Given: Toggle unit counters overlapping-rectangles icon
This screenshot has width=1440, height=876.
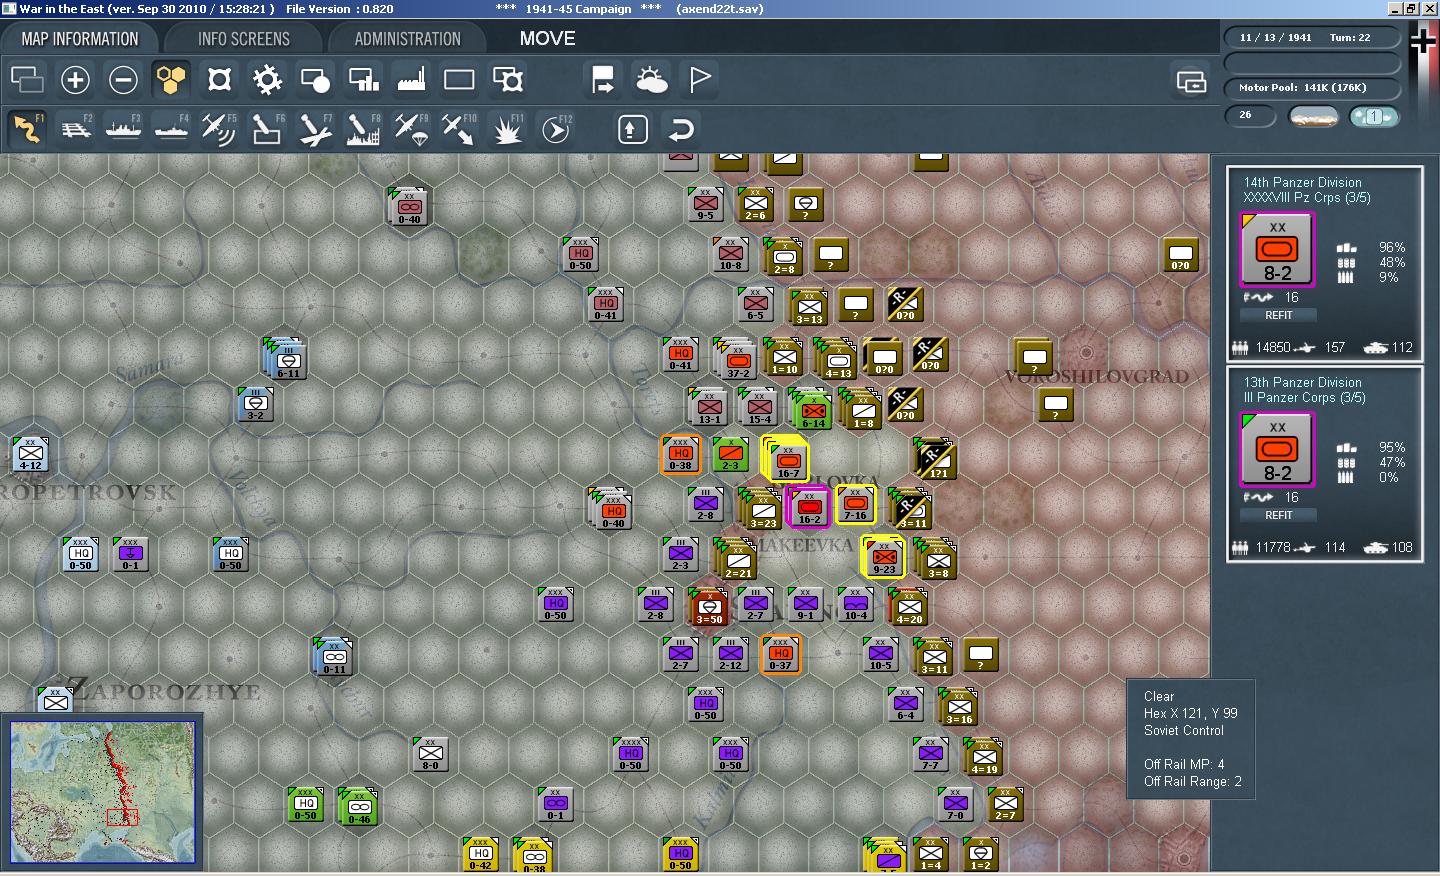Looking at the screenshot, I should click(x=27, y=80).
